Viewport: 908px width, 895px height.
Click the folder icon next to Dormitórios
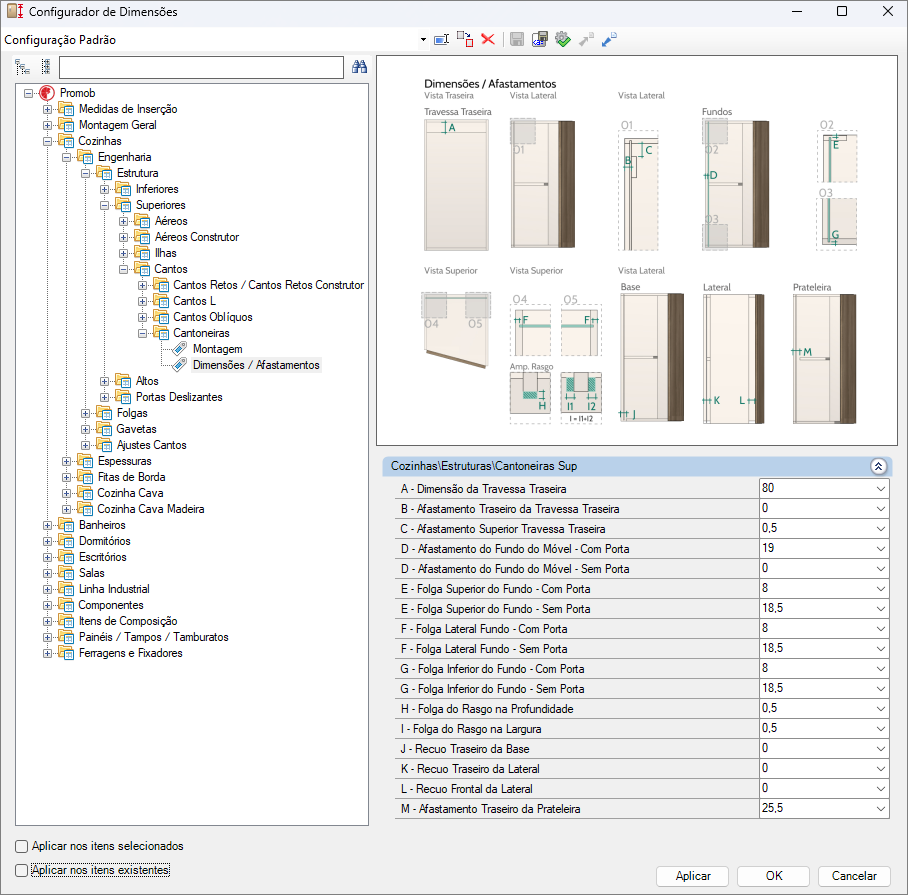66,541
